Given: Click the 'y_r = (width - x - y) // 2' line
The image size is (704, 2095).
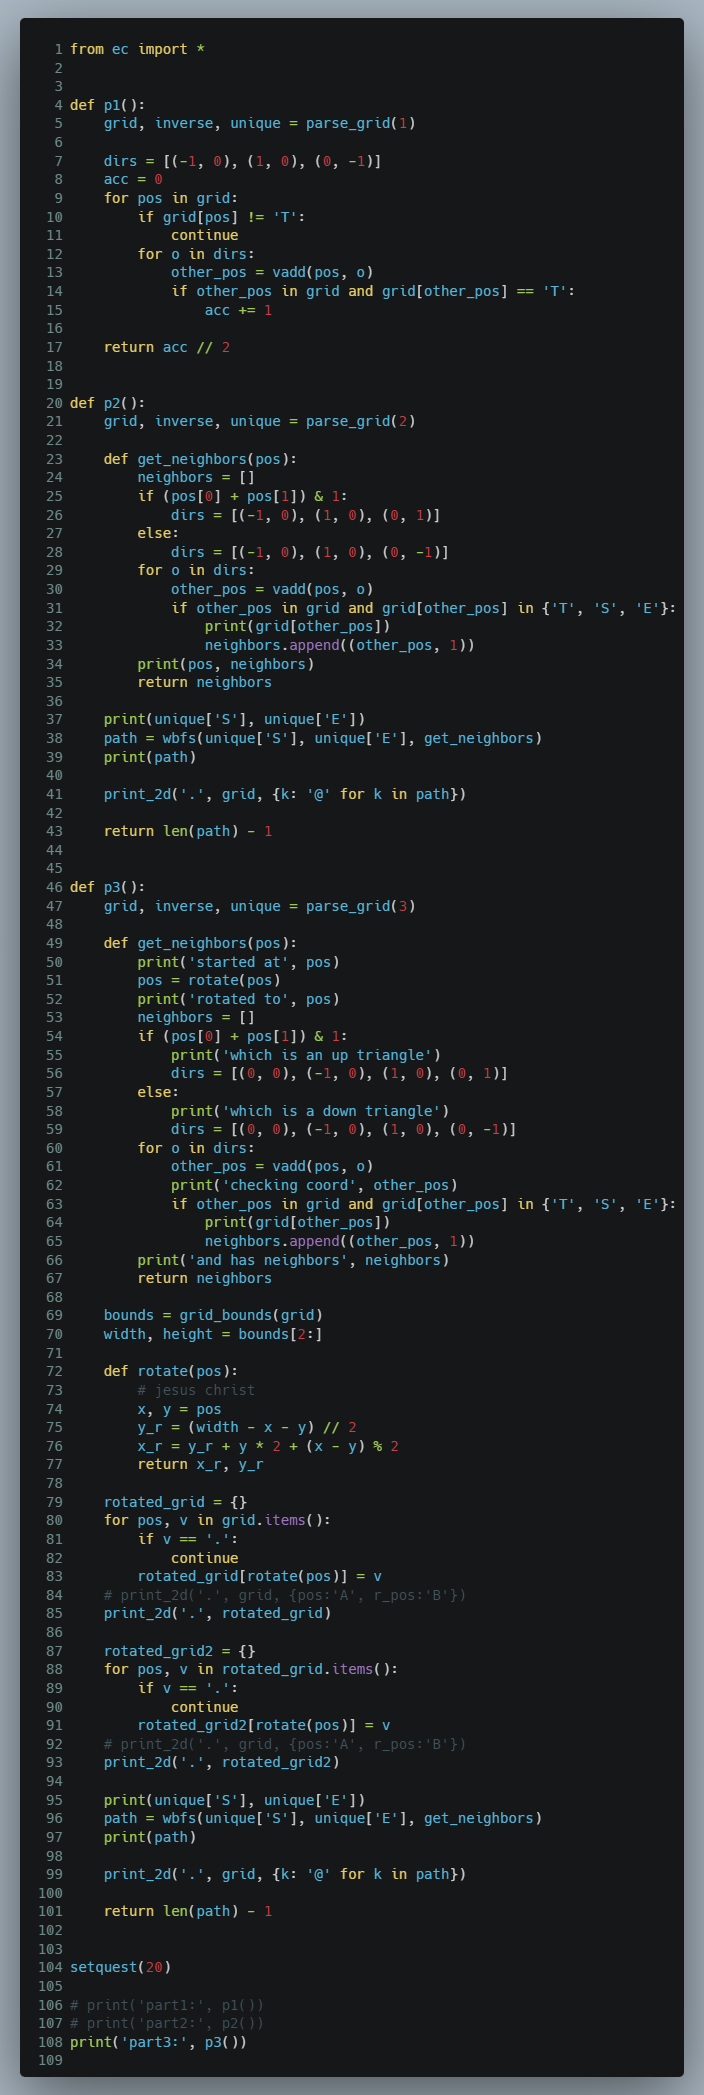Looking at the screenshot, I should click(247, 1427).
